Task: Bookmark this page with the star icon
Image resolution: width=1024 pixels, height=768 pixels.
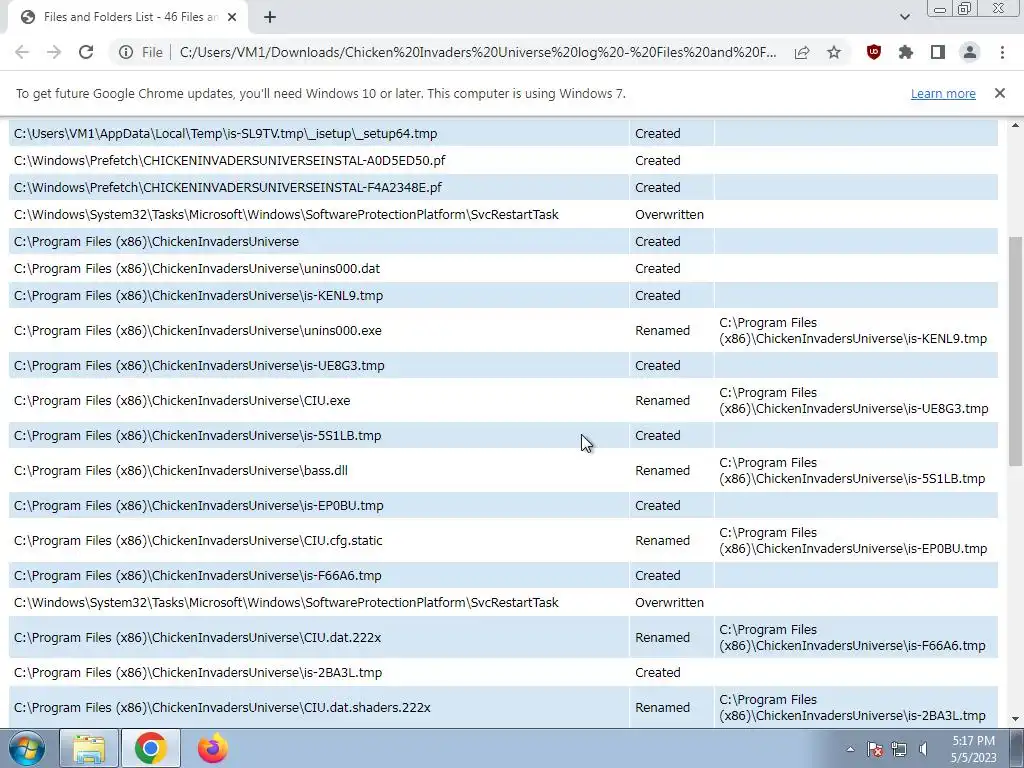Action: click(x=834, y=52)
